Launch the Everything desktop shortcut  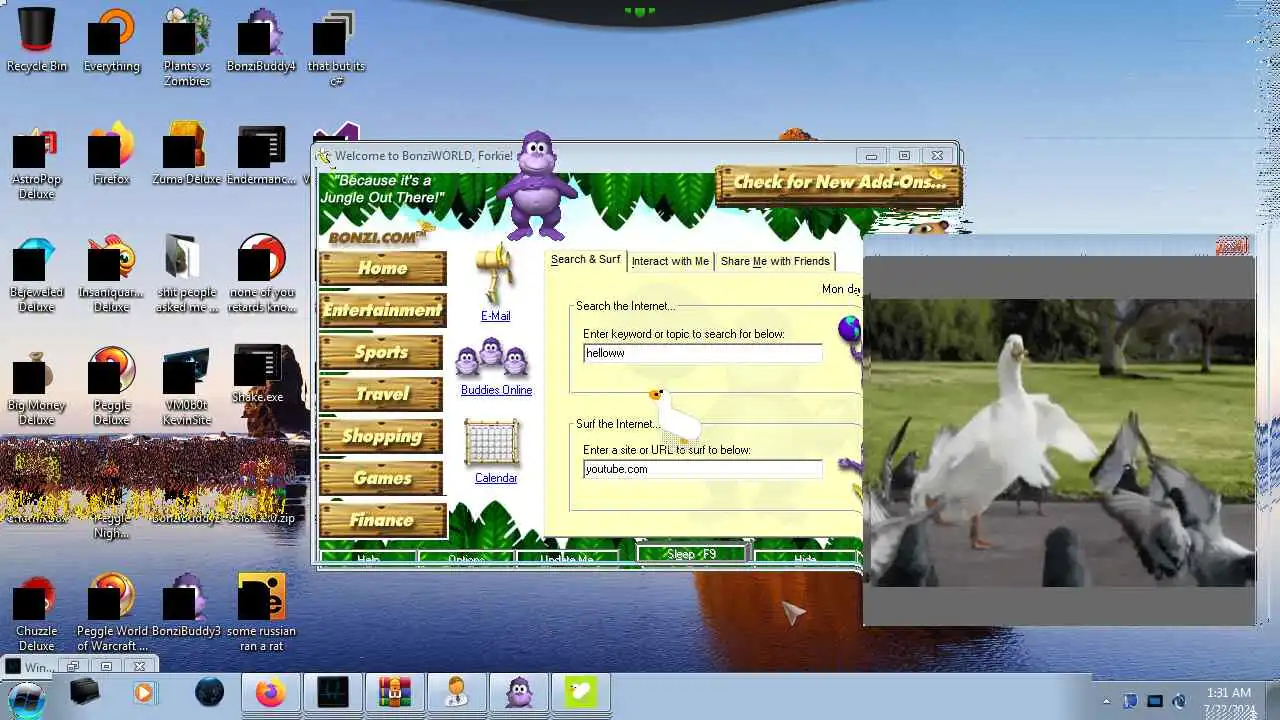111,40
